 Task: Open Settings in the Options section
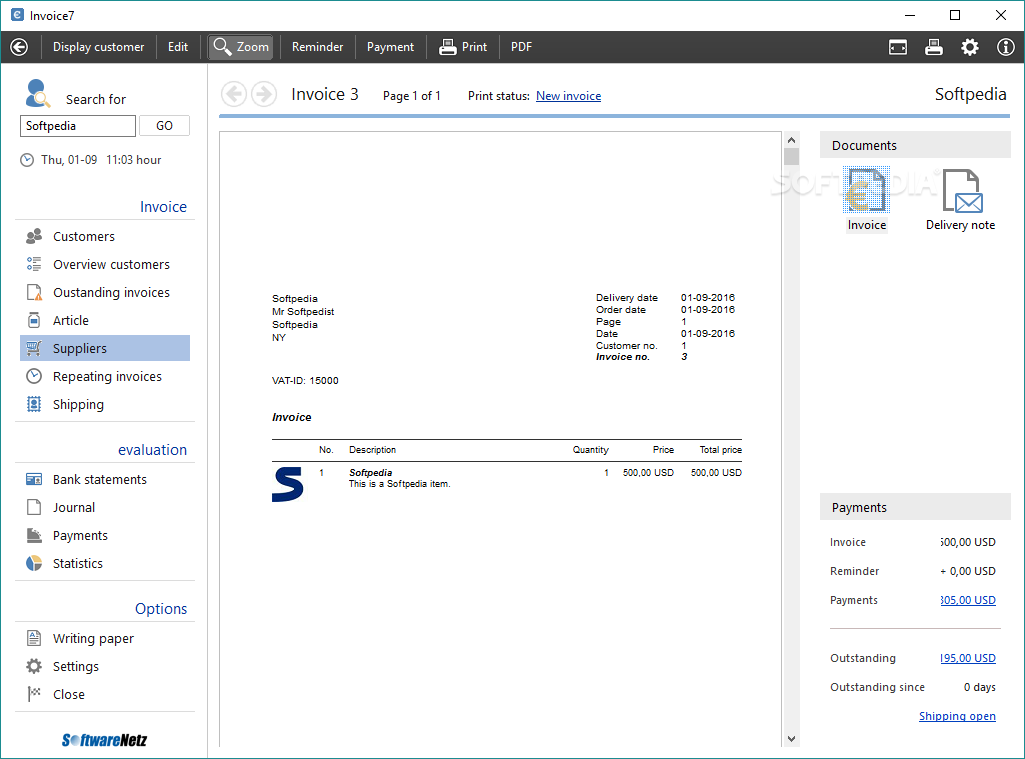(76, 667)
